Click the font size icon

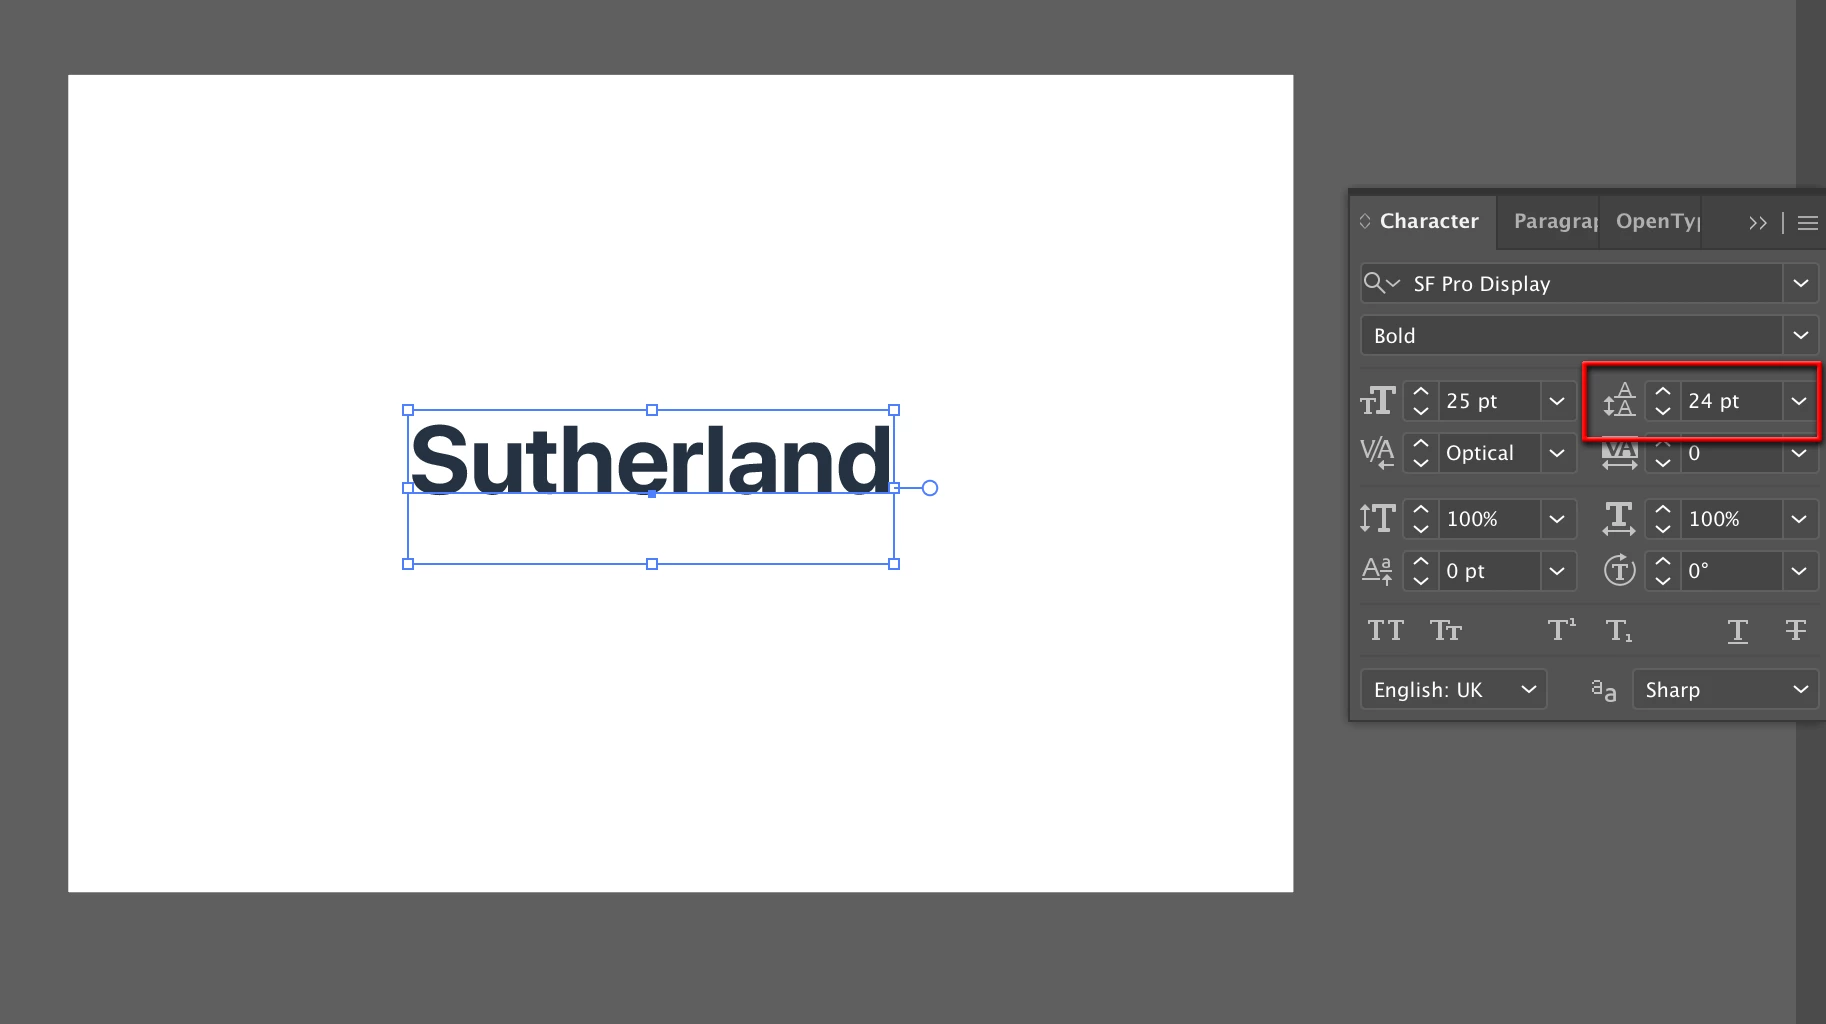tap(1377, 401)
